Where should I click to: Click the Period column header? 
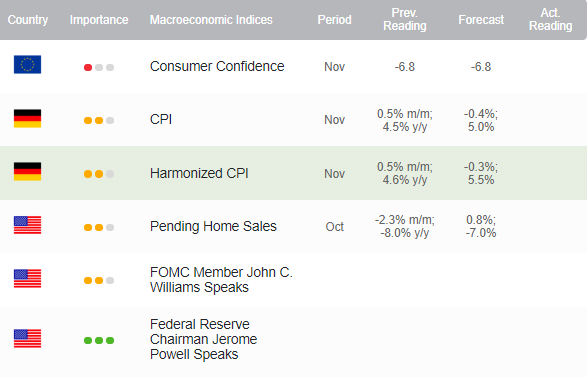coord(334,20)
